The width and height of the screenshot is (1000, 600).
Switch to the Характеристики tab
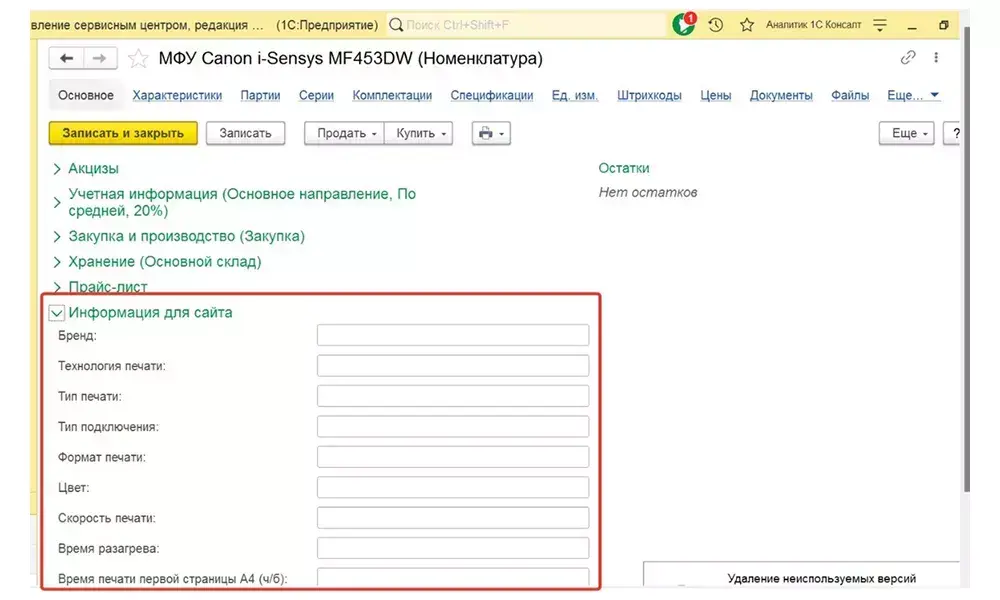[177, 96]
